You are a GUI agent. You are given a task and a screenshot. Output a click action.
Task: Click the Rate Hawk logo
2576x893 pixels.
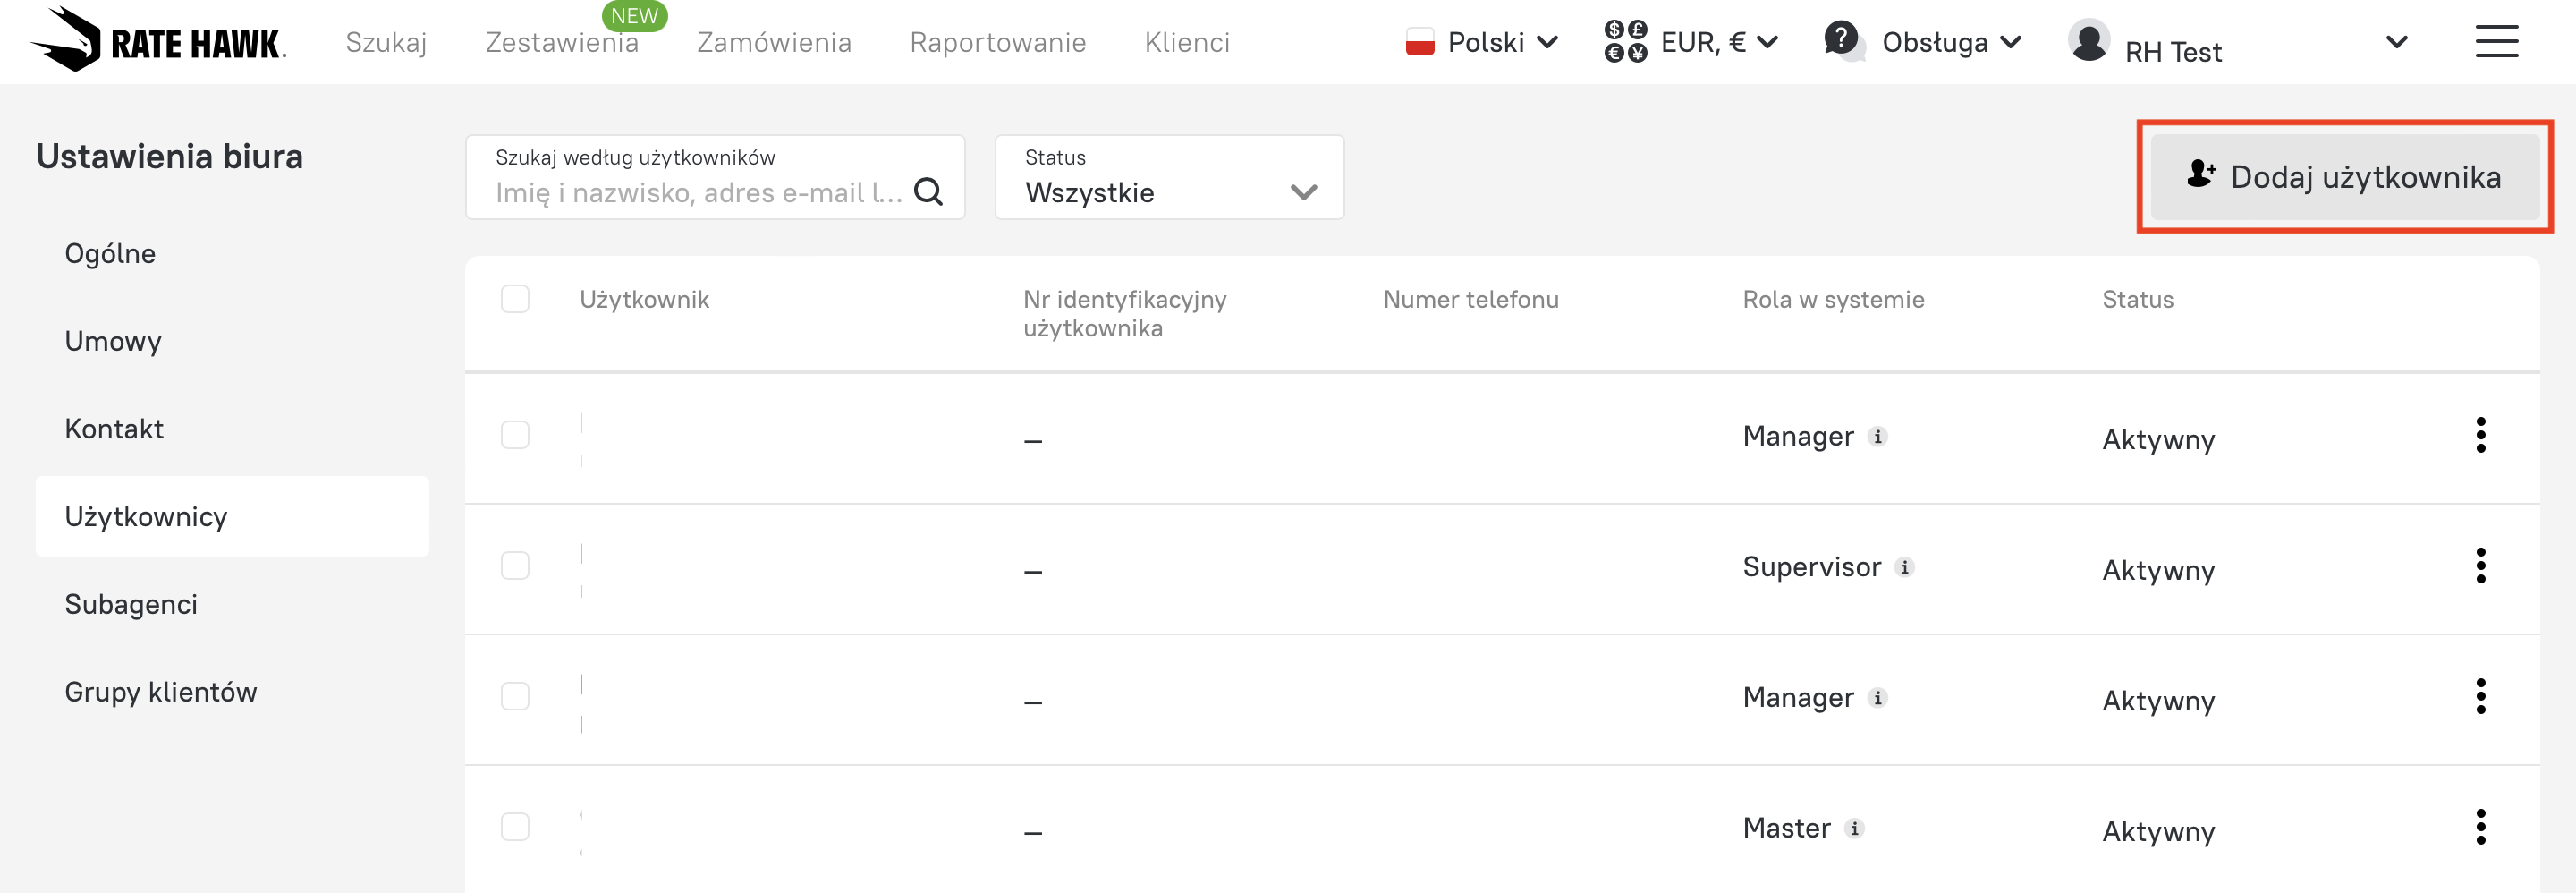click(x=158, y=40)
